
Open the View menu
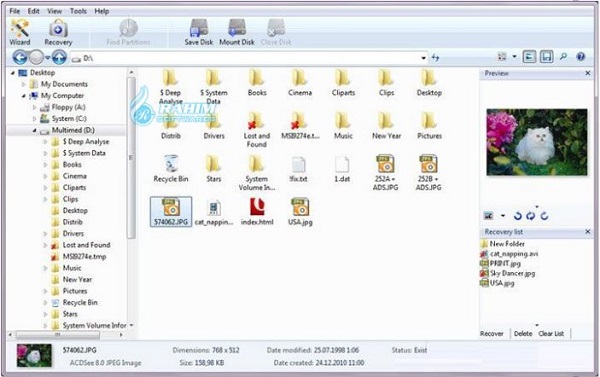54,11
